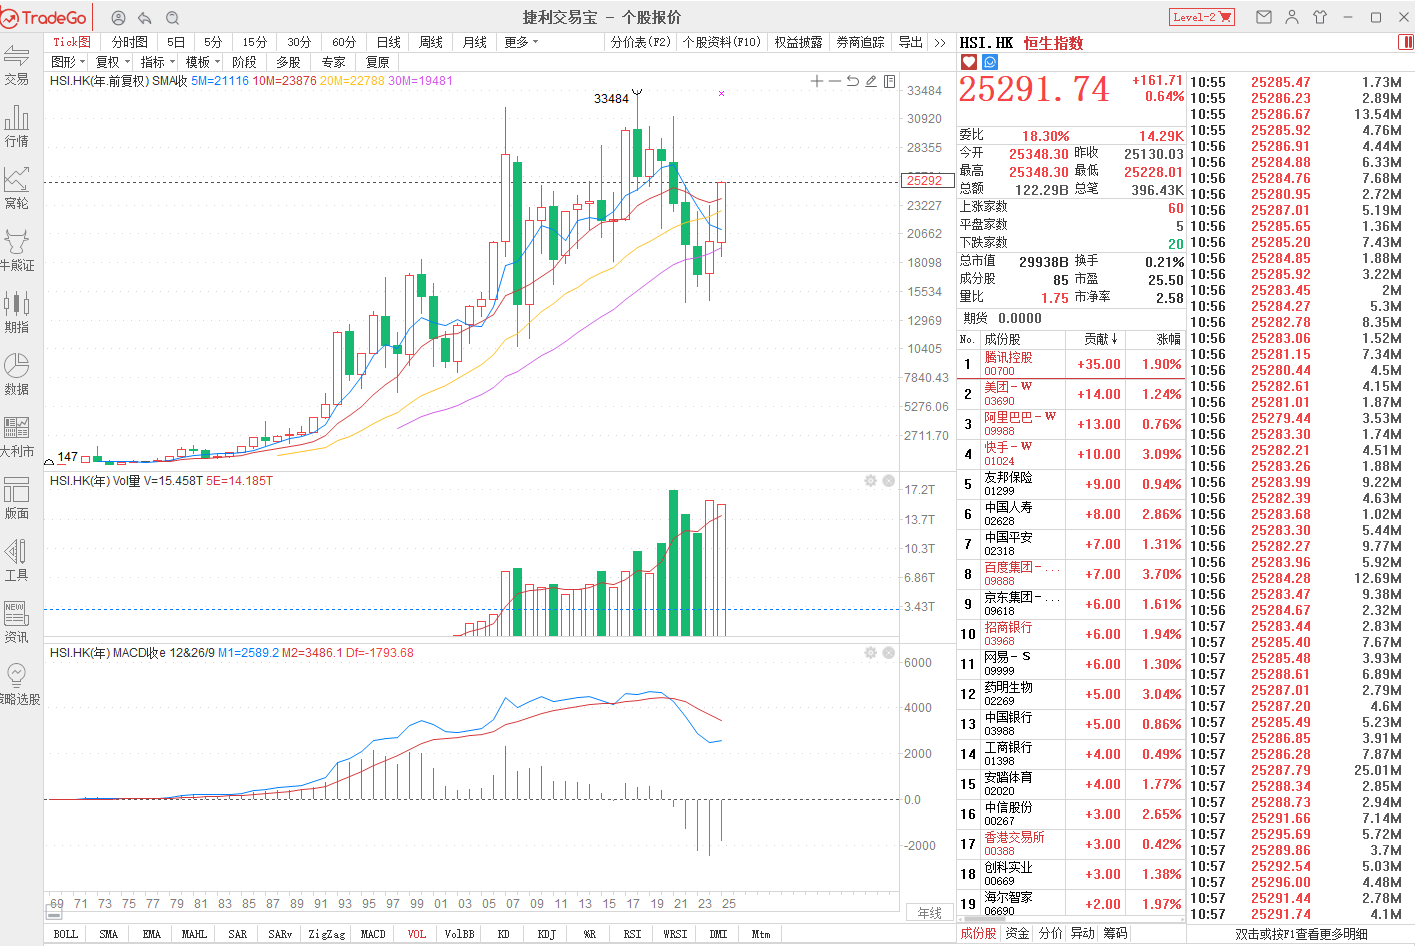
Task: Open the 交易 (Trade) sidebar icon
Action: coord(17,64)
